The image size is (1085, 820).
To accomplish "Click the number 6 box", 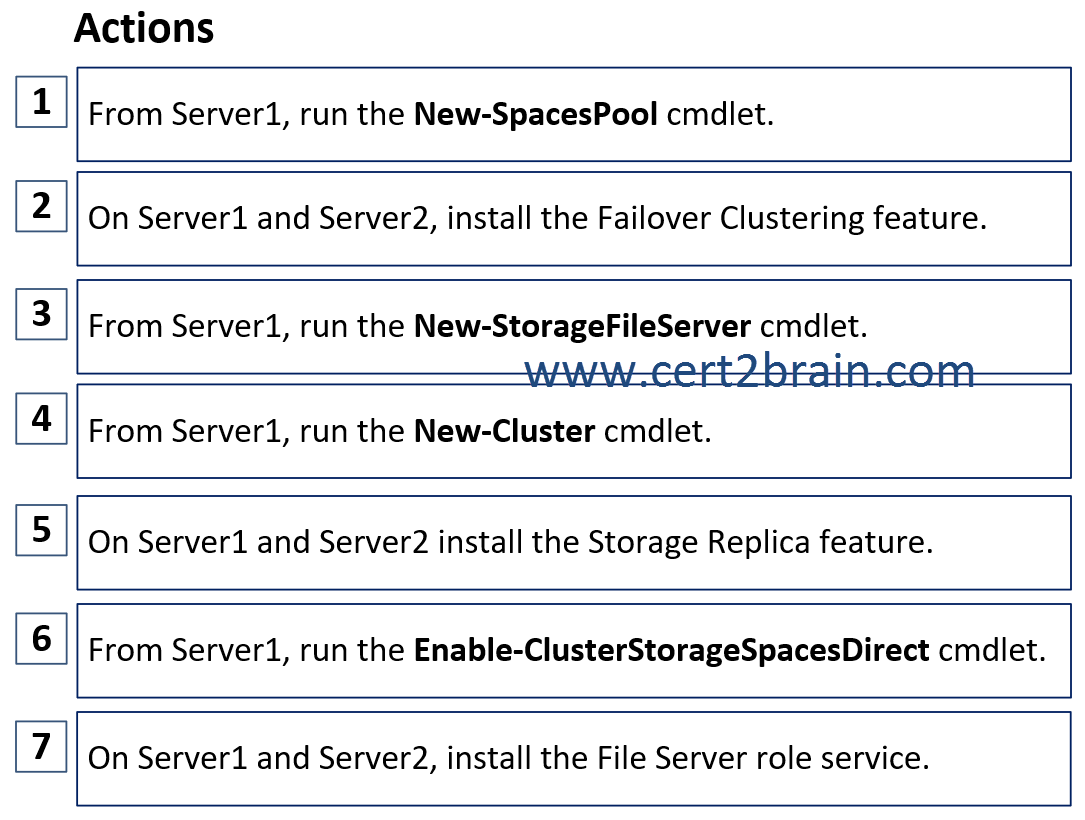I will [x=42, y=638].
